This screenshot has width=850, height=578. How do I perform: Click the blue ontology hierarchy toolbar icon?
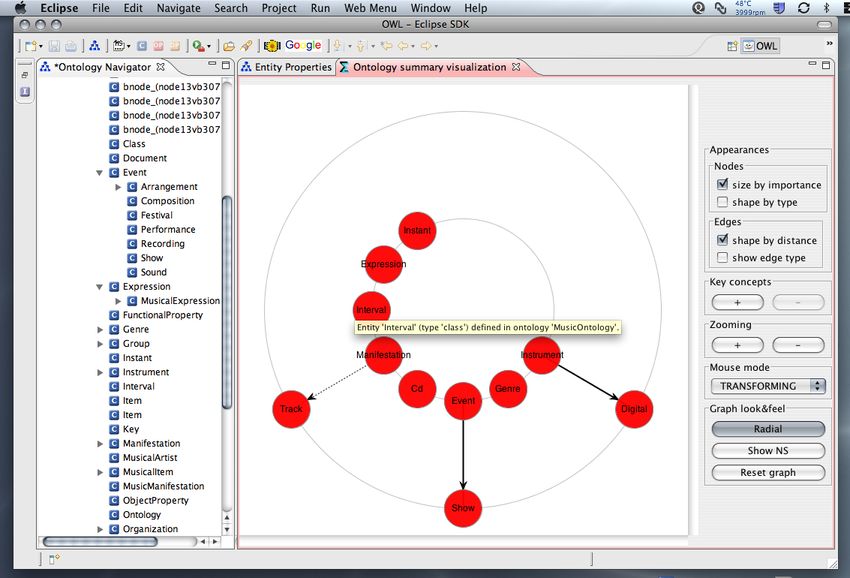click(x=94, y=46)
